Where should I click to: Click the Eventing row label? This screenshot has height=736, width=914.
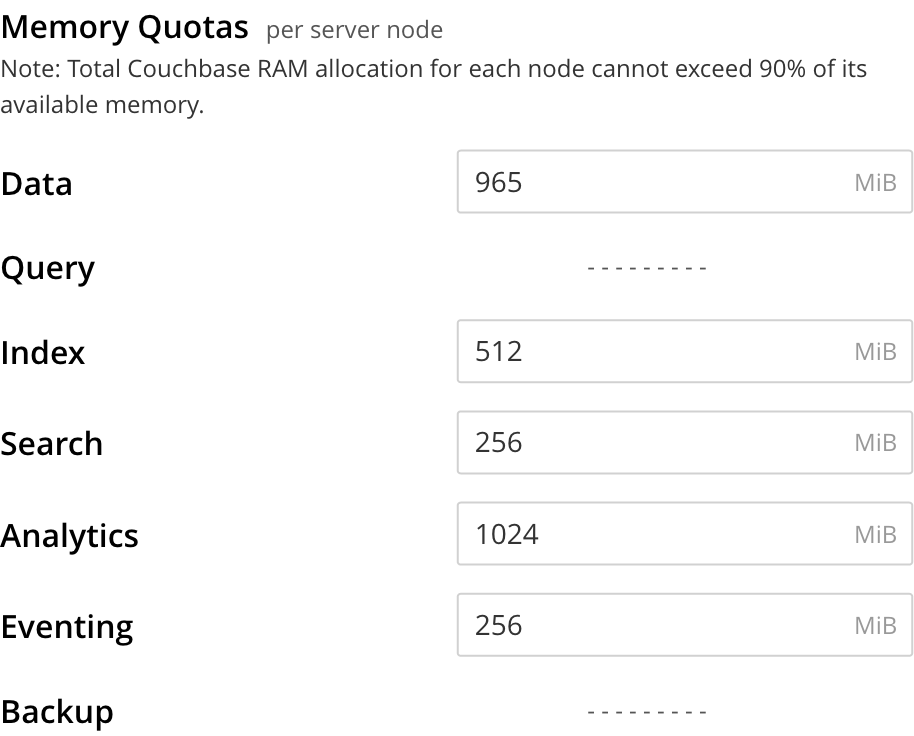click(67, 627)
